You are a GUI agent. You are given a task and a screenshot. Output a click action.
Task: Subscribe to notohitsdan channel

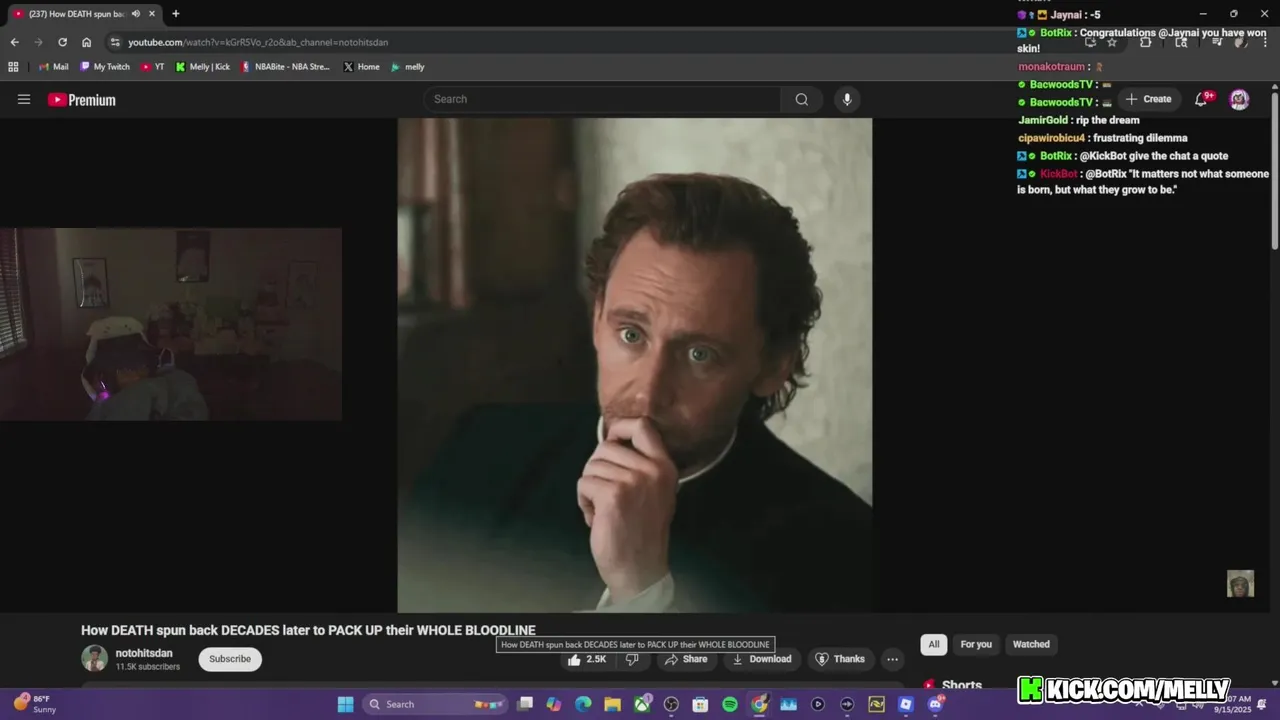(230, 659)
